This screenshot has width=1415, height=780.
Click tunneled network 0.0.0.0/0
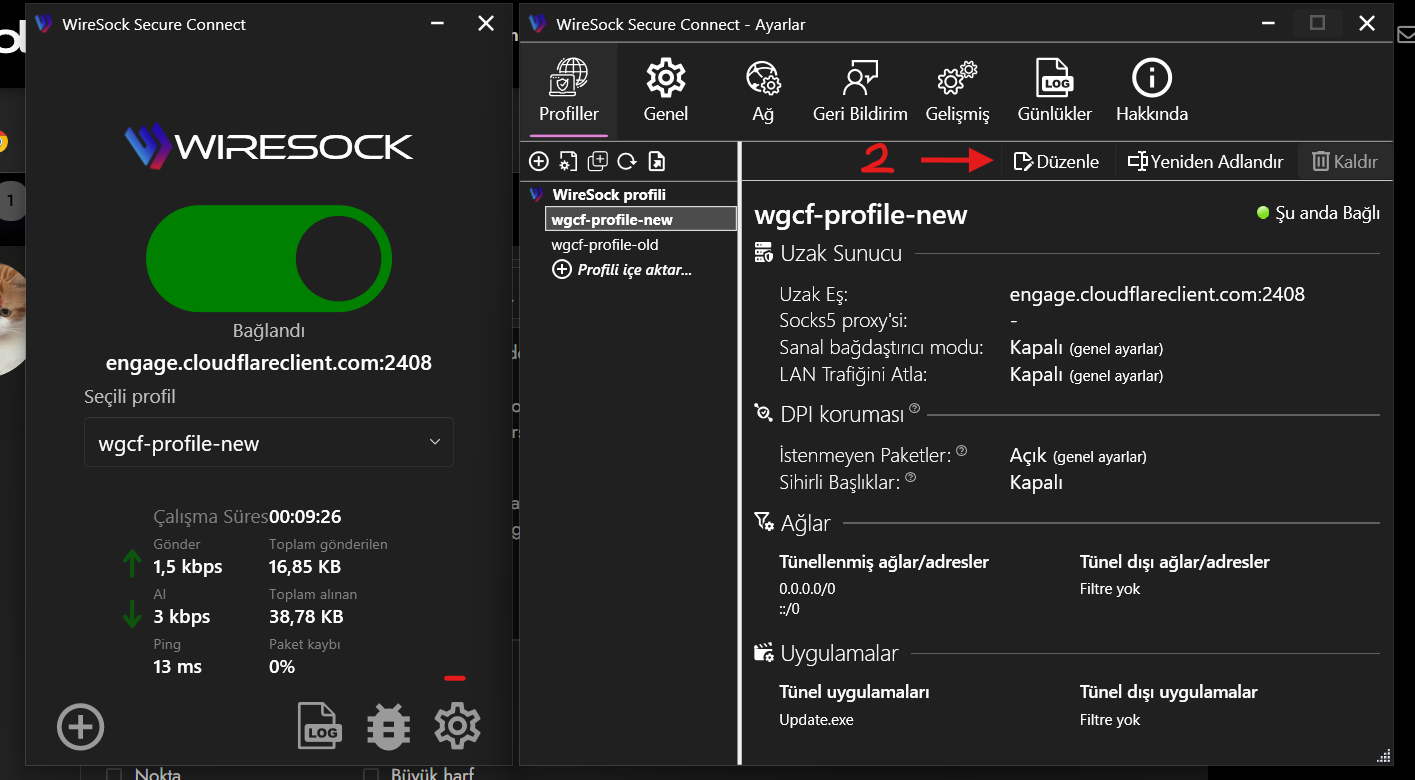807,588
